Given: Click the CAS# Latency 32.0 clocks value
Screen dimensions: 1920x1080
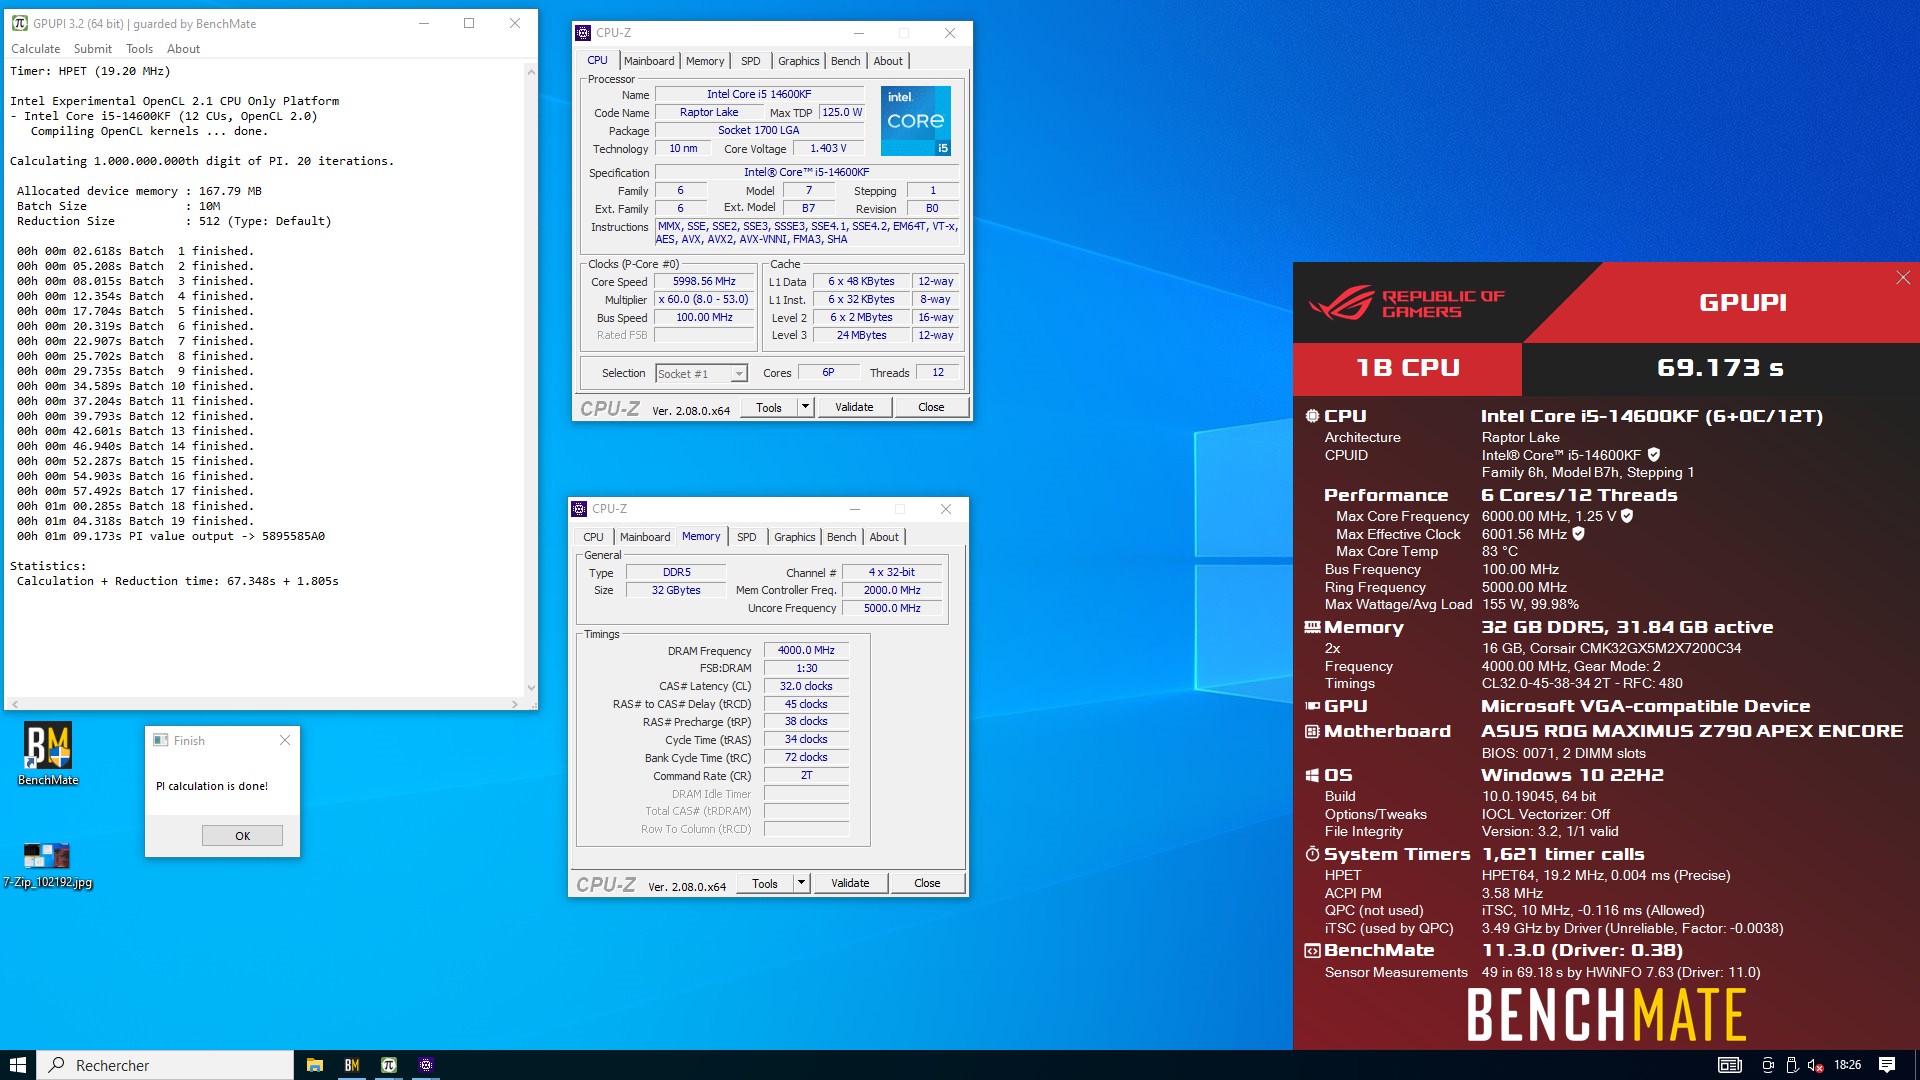Looking at the screenshot, I should pyautogui.click(x=806, y=686).
